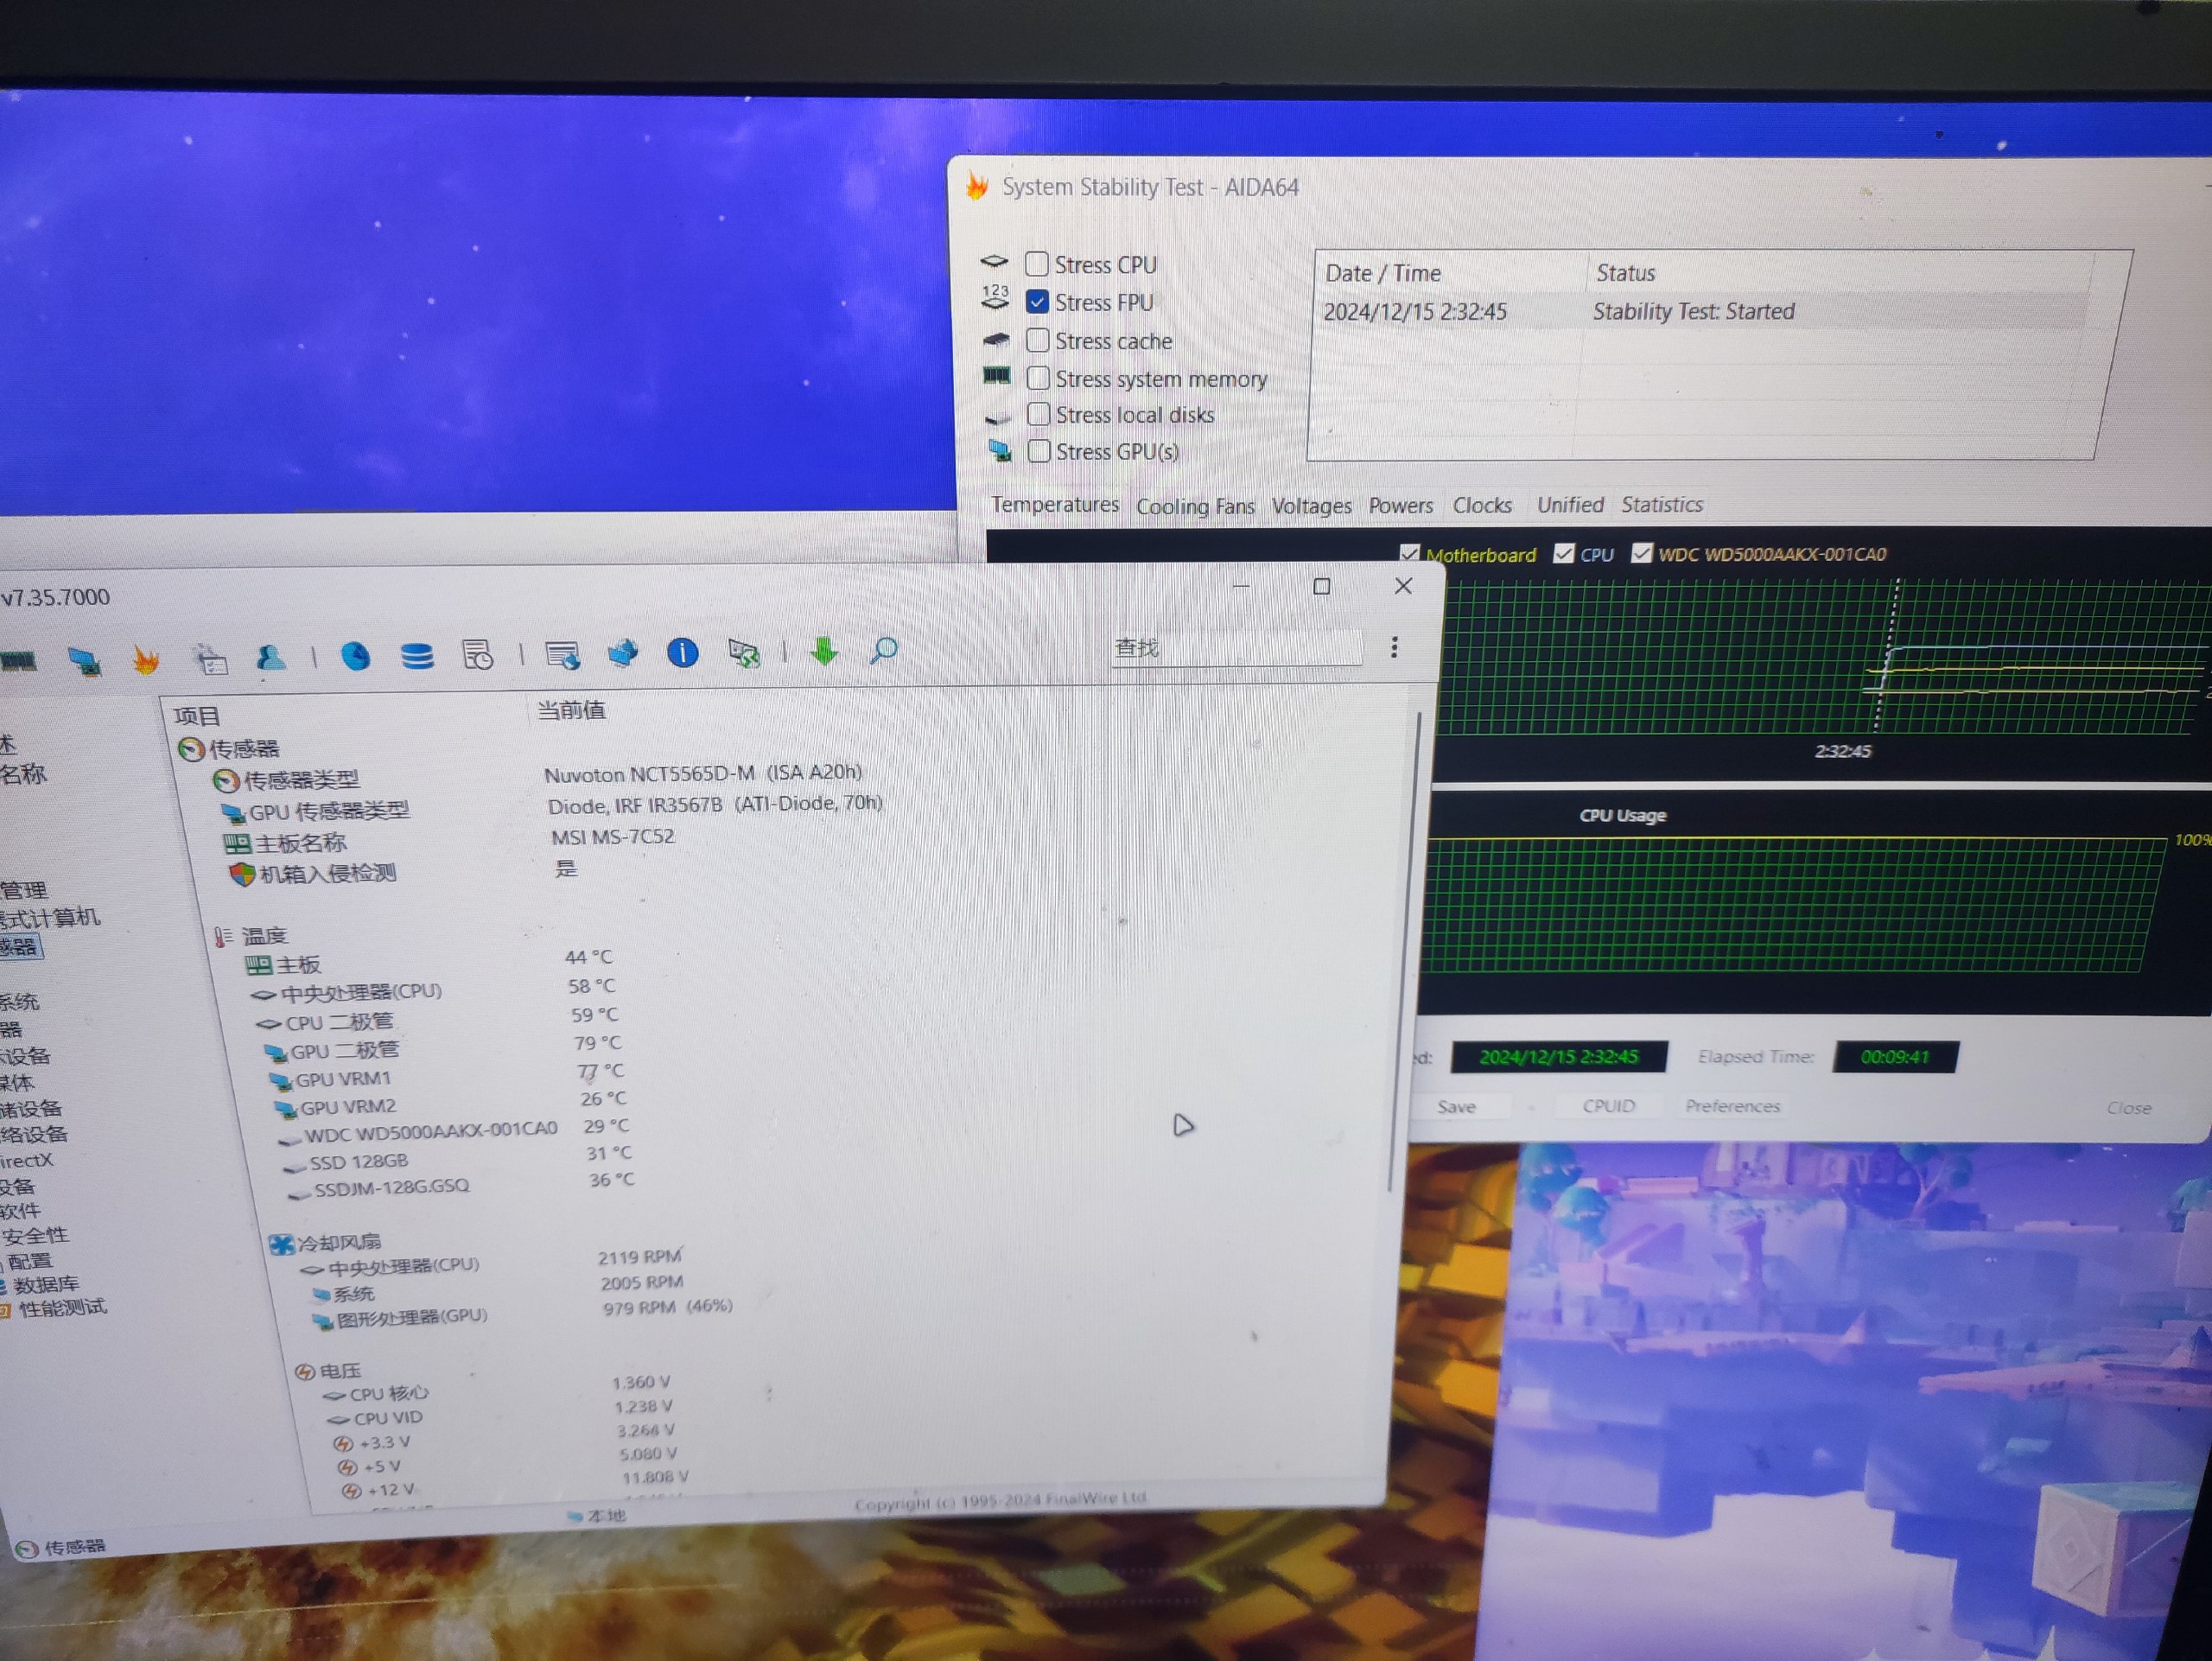
Task: Select 数据库 in the left sidebar
Action: pyautogui.click(x=46, y=1284)
